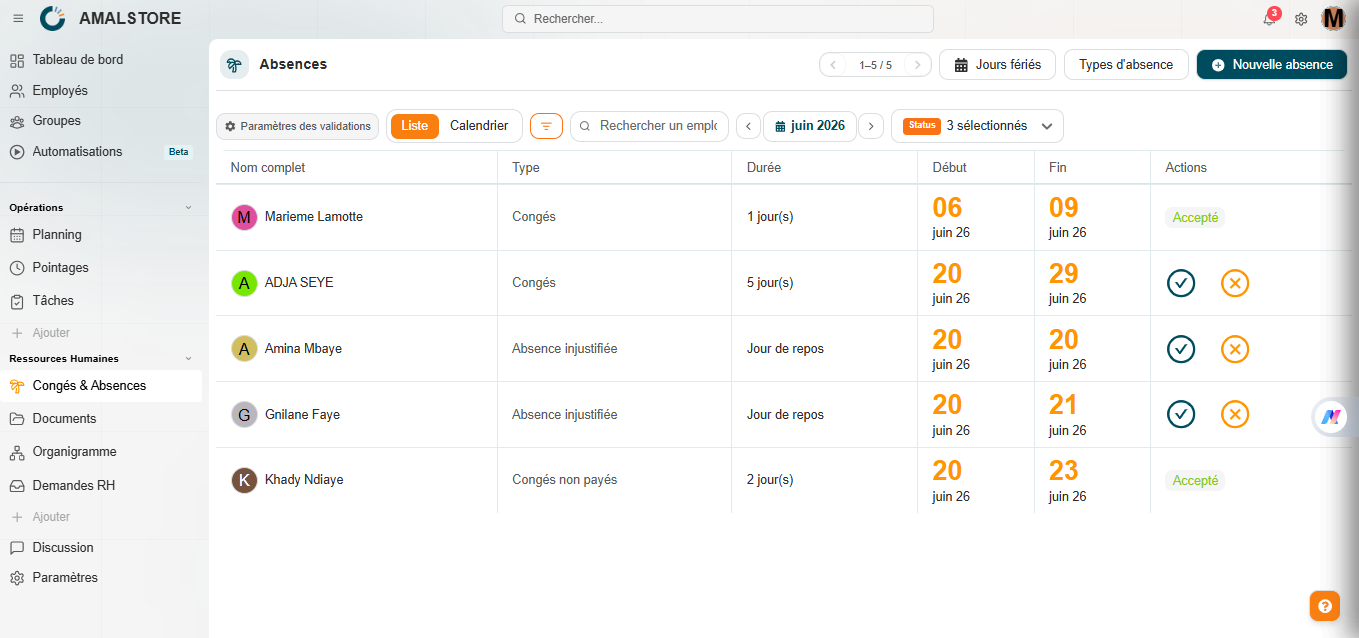
Task: Click the Durée column header
Action: pyautogui.click(x=764, y=168)
